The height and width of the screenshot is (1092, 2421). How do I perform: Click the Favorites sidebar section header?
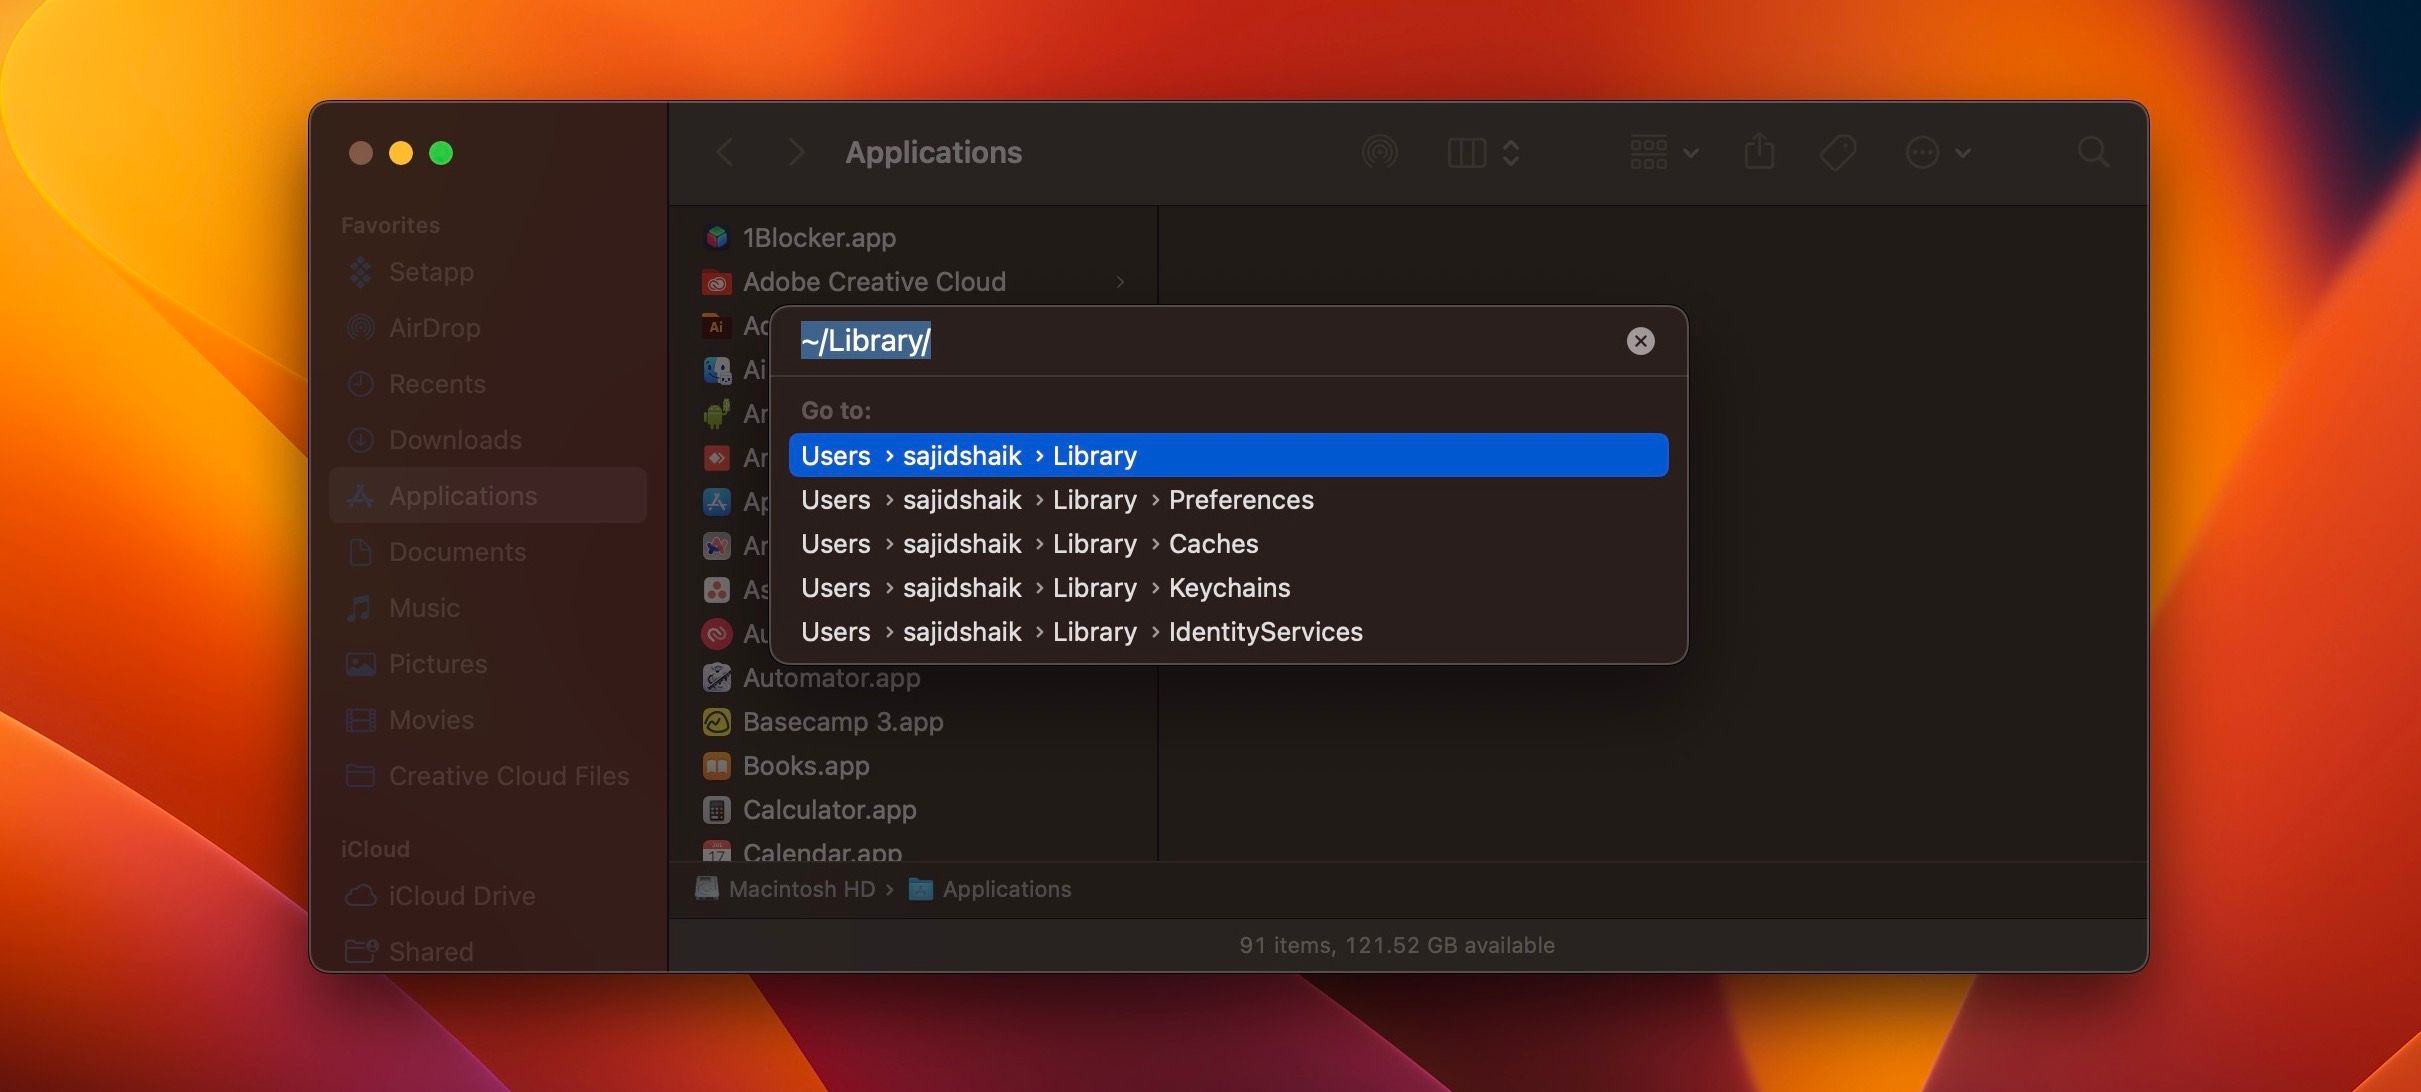[x=390, y=225]
